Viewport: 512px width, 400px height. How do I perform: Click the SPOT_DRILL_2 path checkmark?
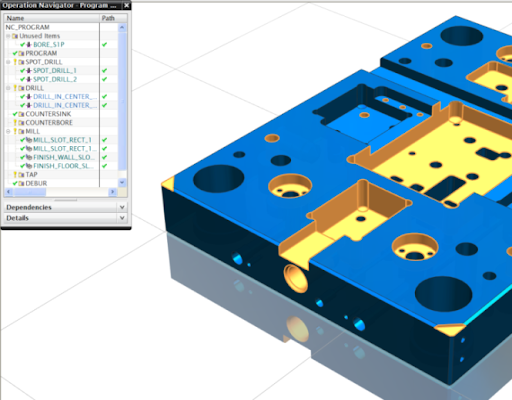pyautogui.click(x=105, y=79)
